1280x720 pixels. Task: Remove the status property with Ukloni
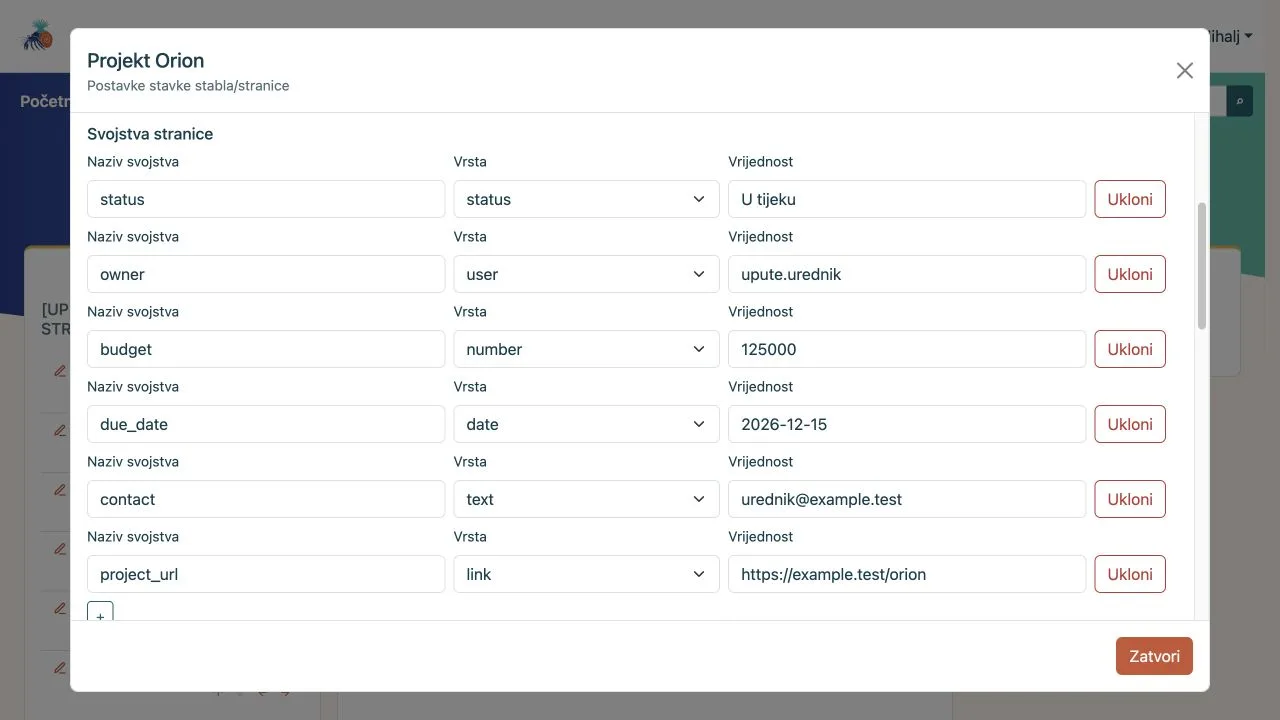tap(1130, 199)
